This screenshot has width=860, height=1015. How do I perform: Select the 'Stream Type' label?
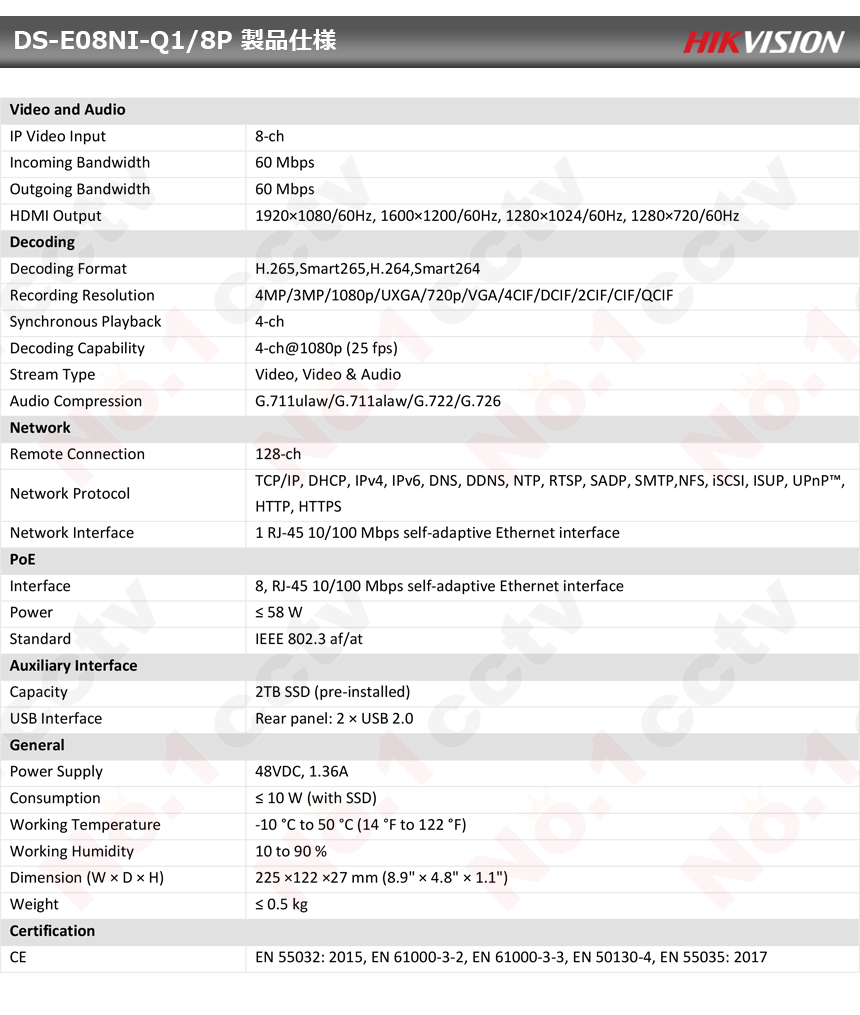tap(52, 375)
